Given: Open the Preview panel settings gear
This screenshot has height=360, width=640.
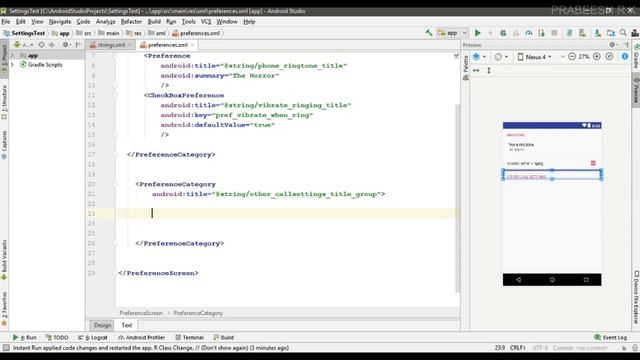Looking at the screenshot, I should click(x=613, y=44).
